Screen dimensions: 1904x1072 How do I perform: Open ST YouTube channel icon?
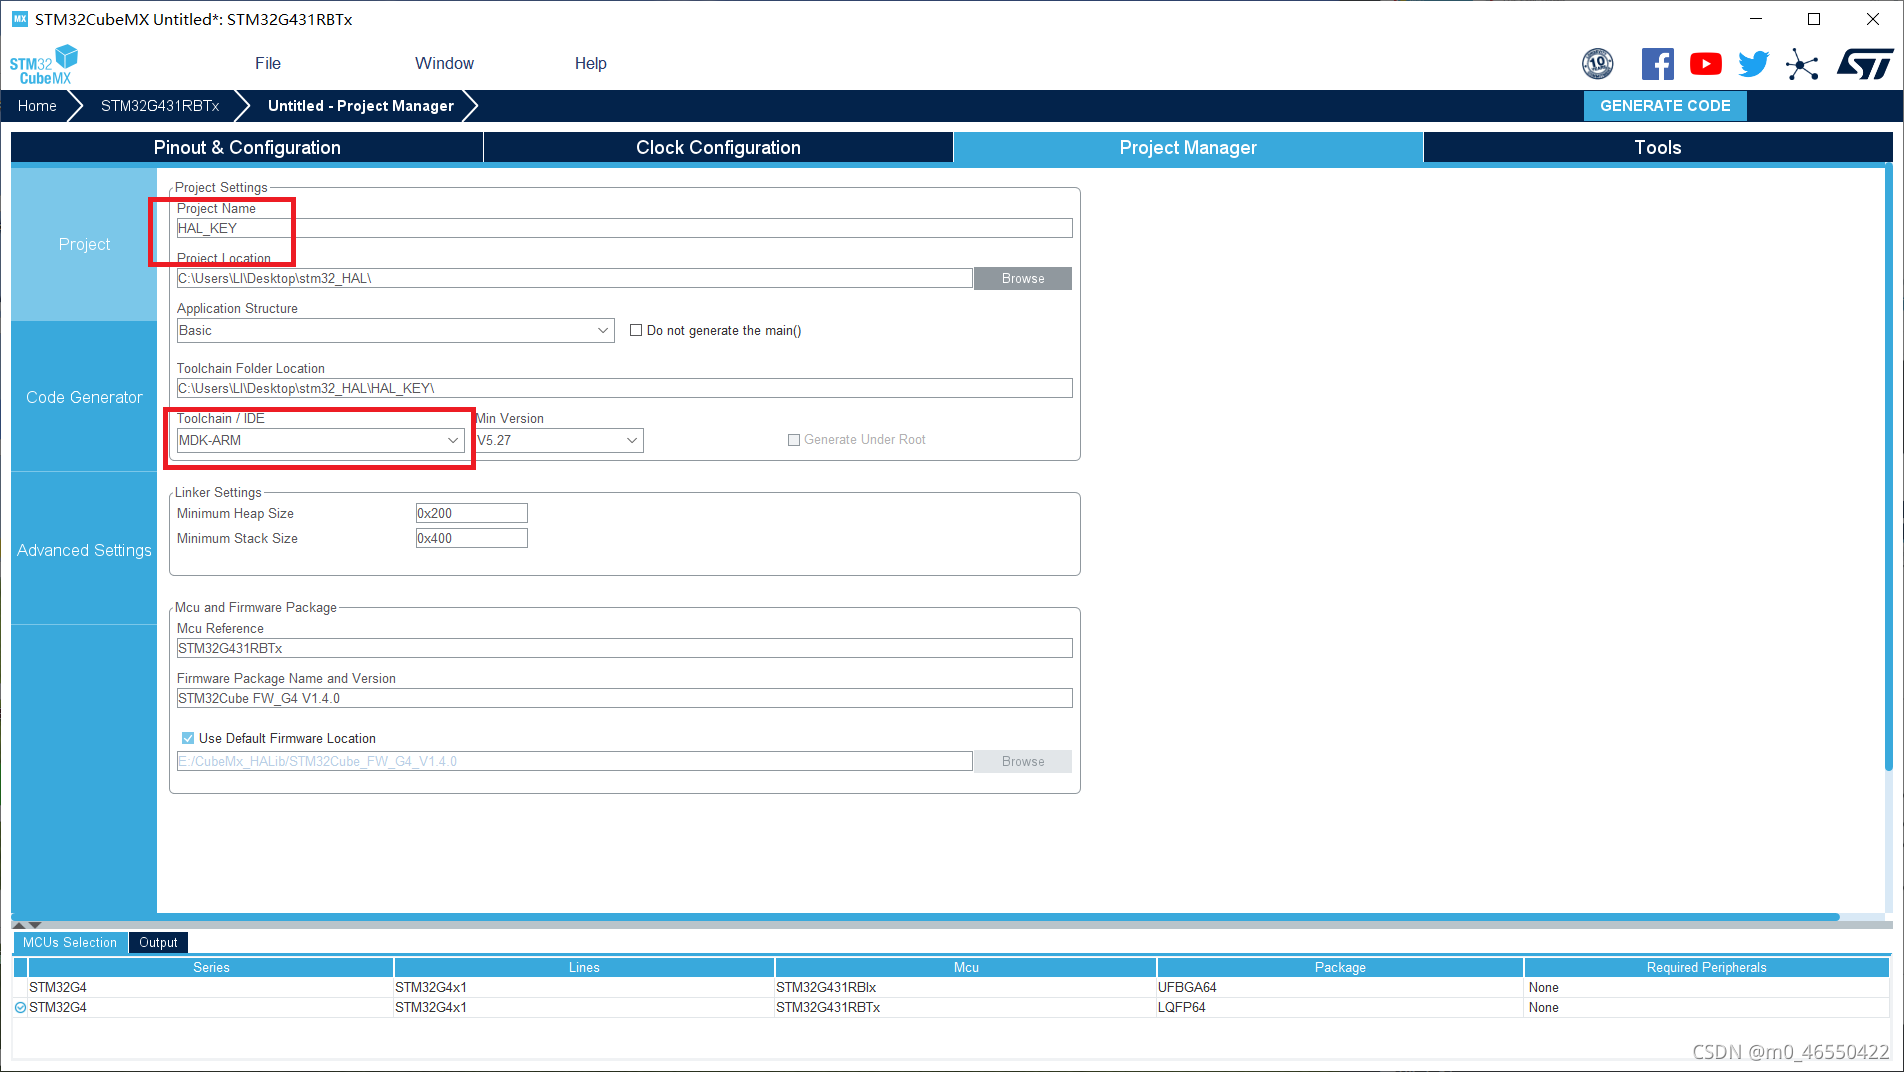click(x=1705, y=64)
